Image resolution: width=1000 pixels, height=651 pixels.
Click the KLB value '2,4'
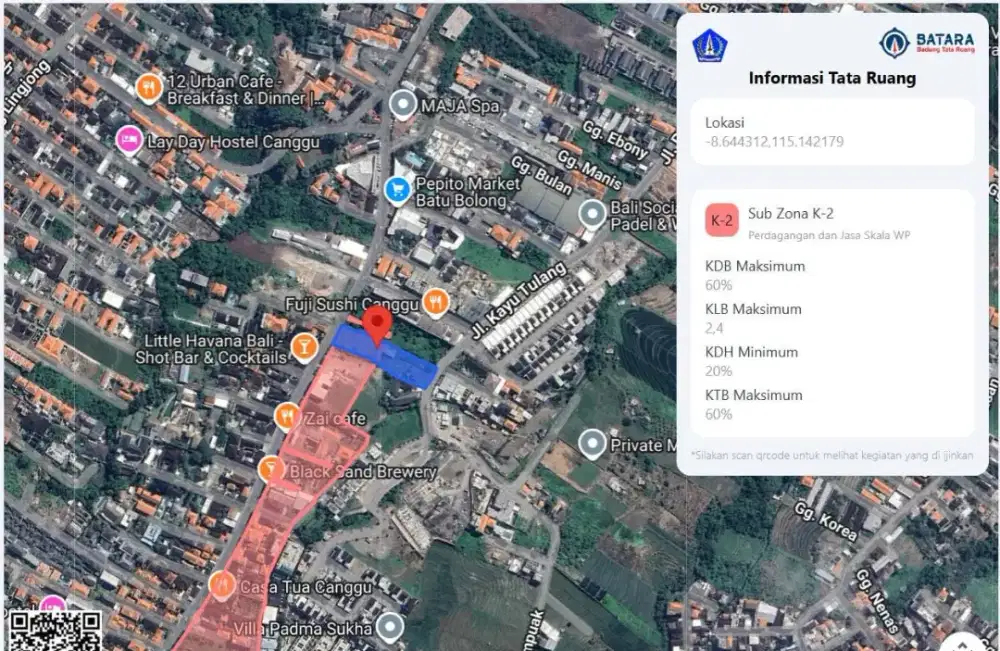tap(714, 328)
